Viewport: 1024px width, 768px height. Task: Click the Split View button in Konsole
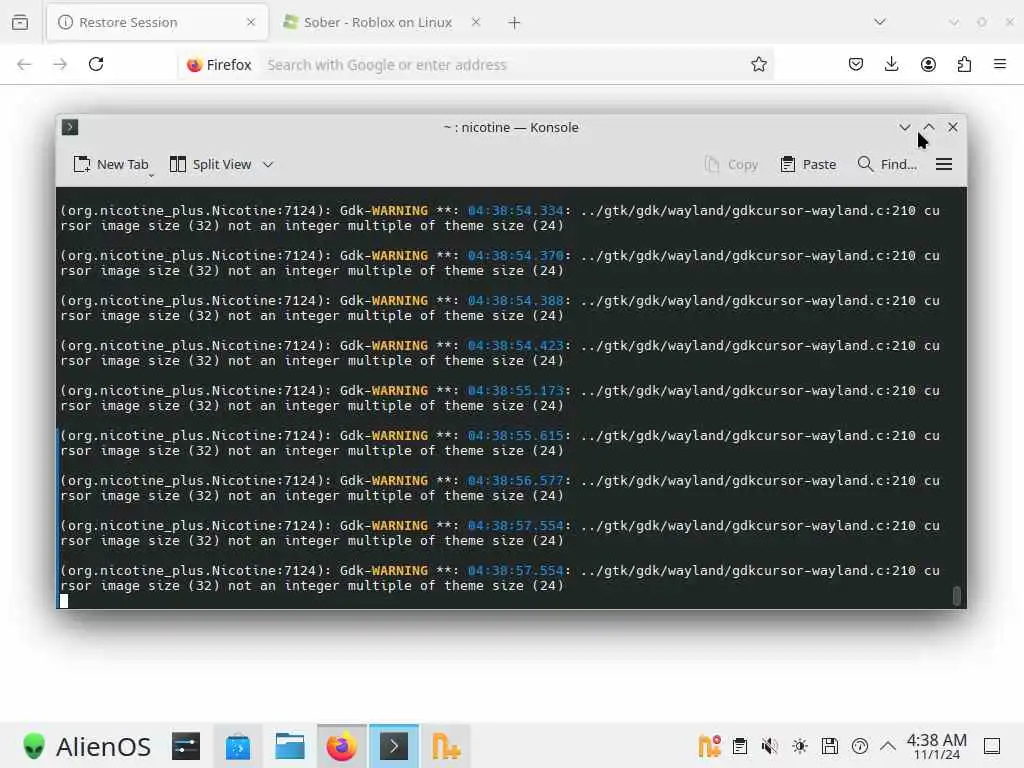(210, 165)
